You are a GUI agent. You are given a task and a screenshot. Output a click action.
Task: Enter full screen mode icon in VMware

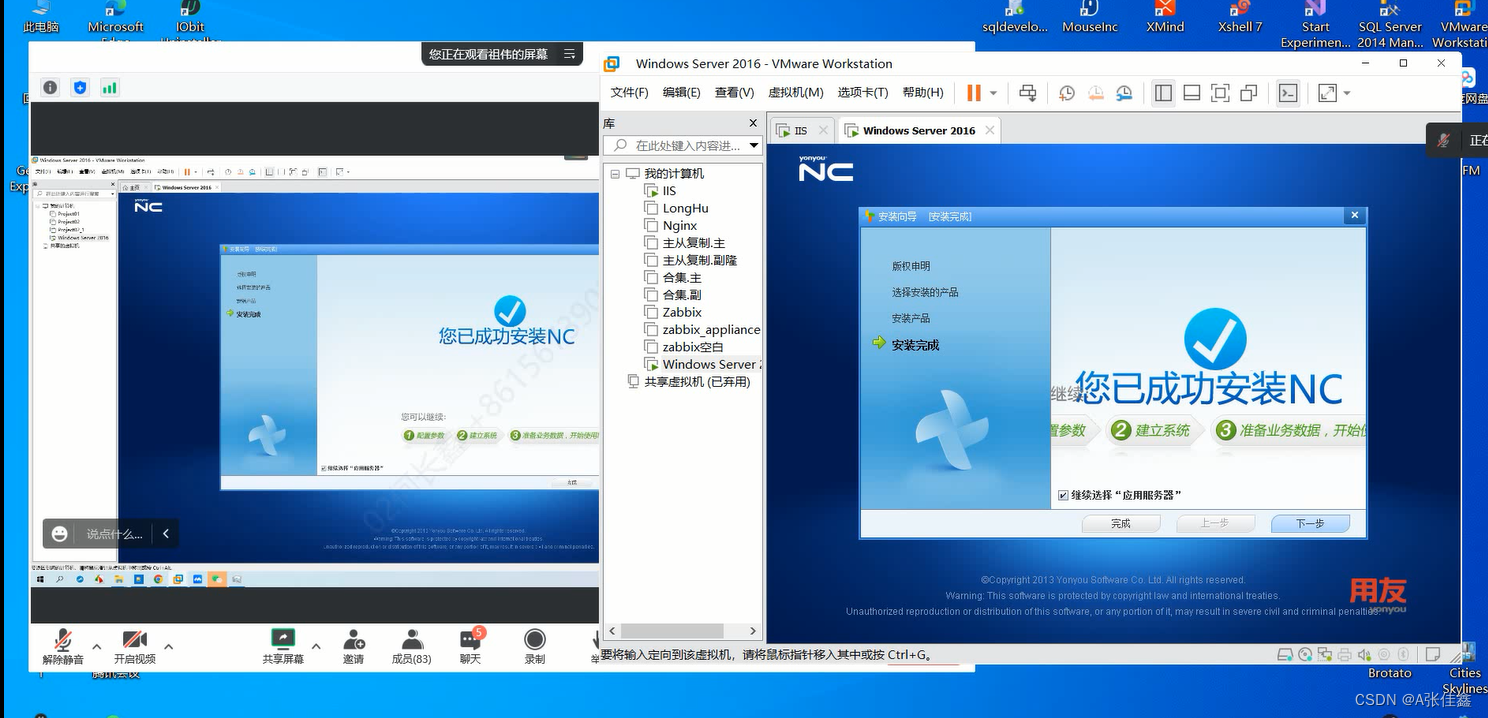(1220, 93)
